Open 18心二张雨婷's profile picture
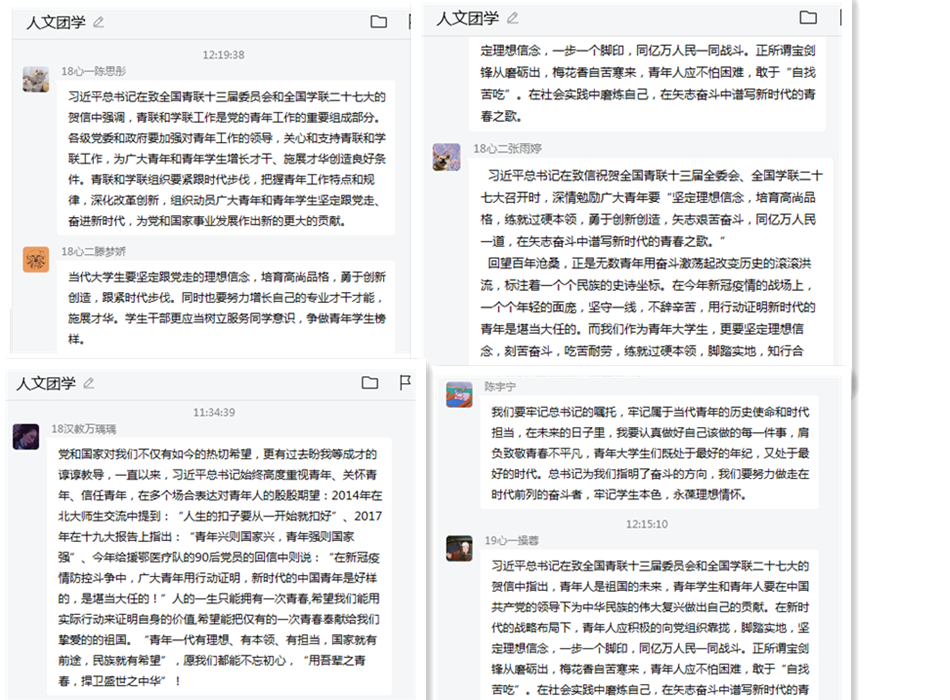Screen dimensions: 950x700 pos(446,156)
